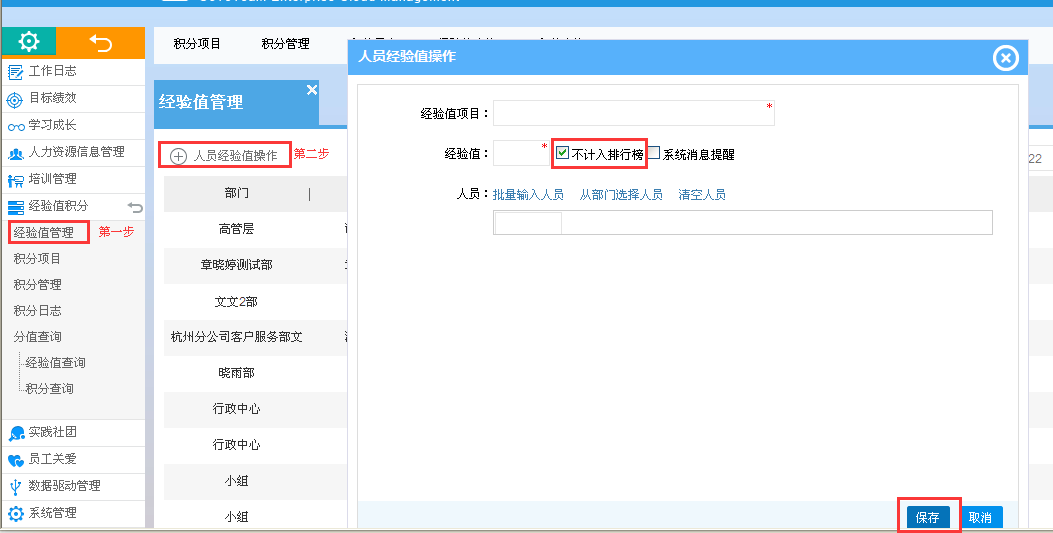Click the 批量输入人员 link
Viewport: 1053px width, 533px height.
[528, 195]
